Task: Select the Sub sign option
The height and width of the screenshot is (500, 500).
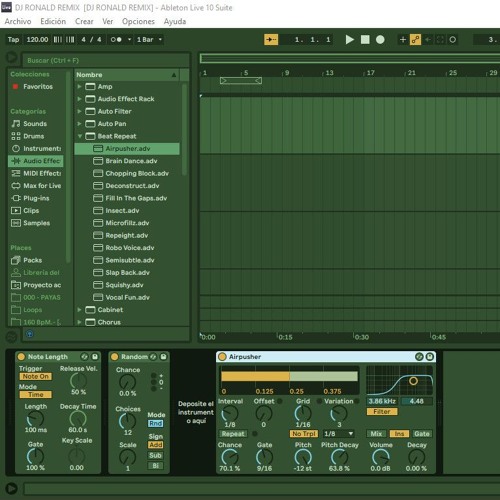Action: pos(156,455)
